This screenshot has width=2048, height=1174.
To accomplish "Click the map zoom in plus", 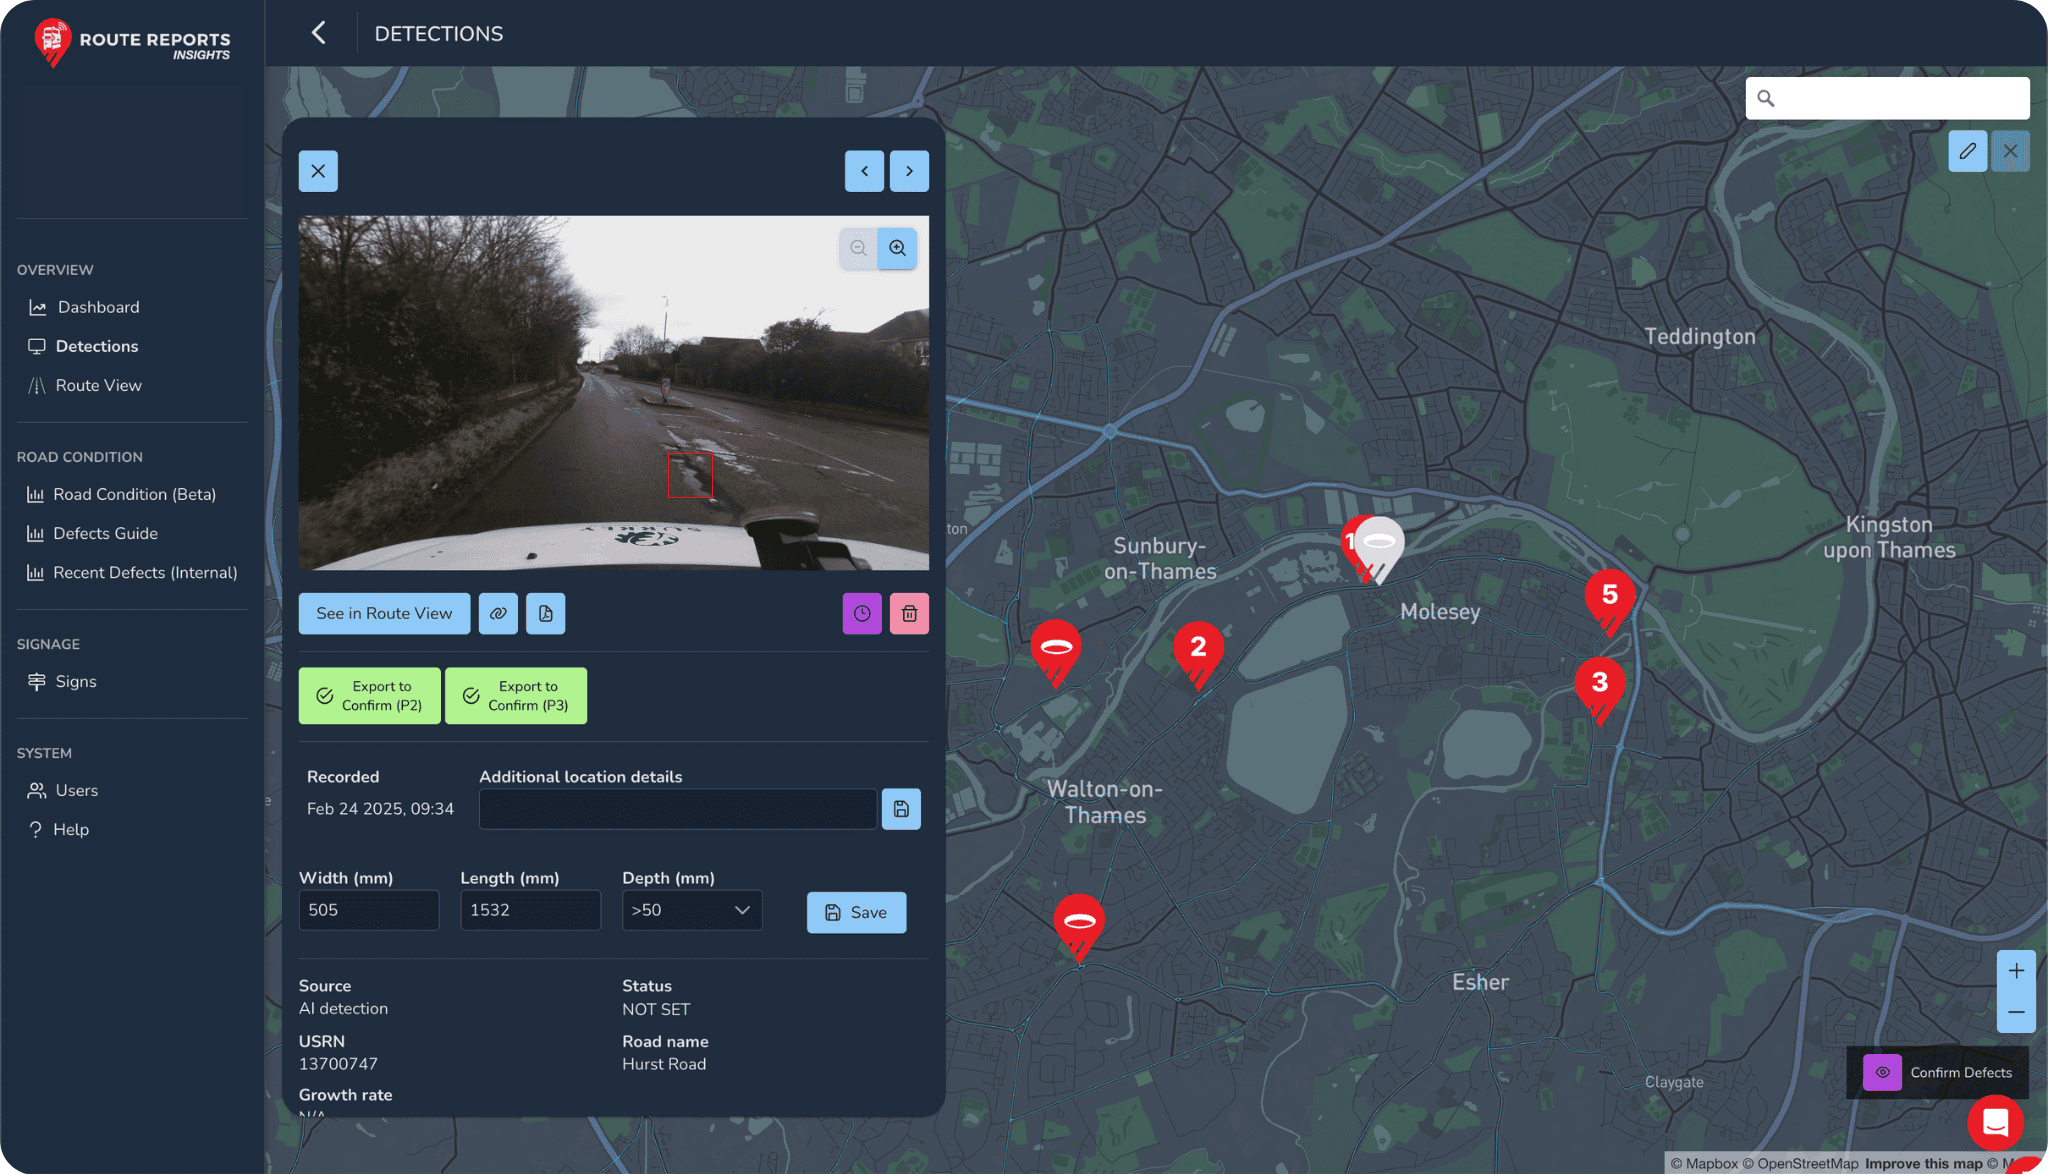I will (x=2016, y=971).
